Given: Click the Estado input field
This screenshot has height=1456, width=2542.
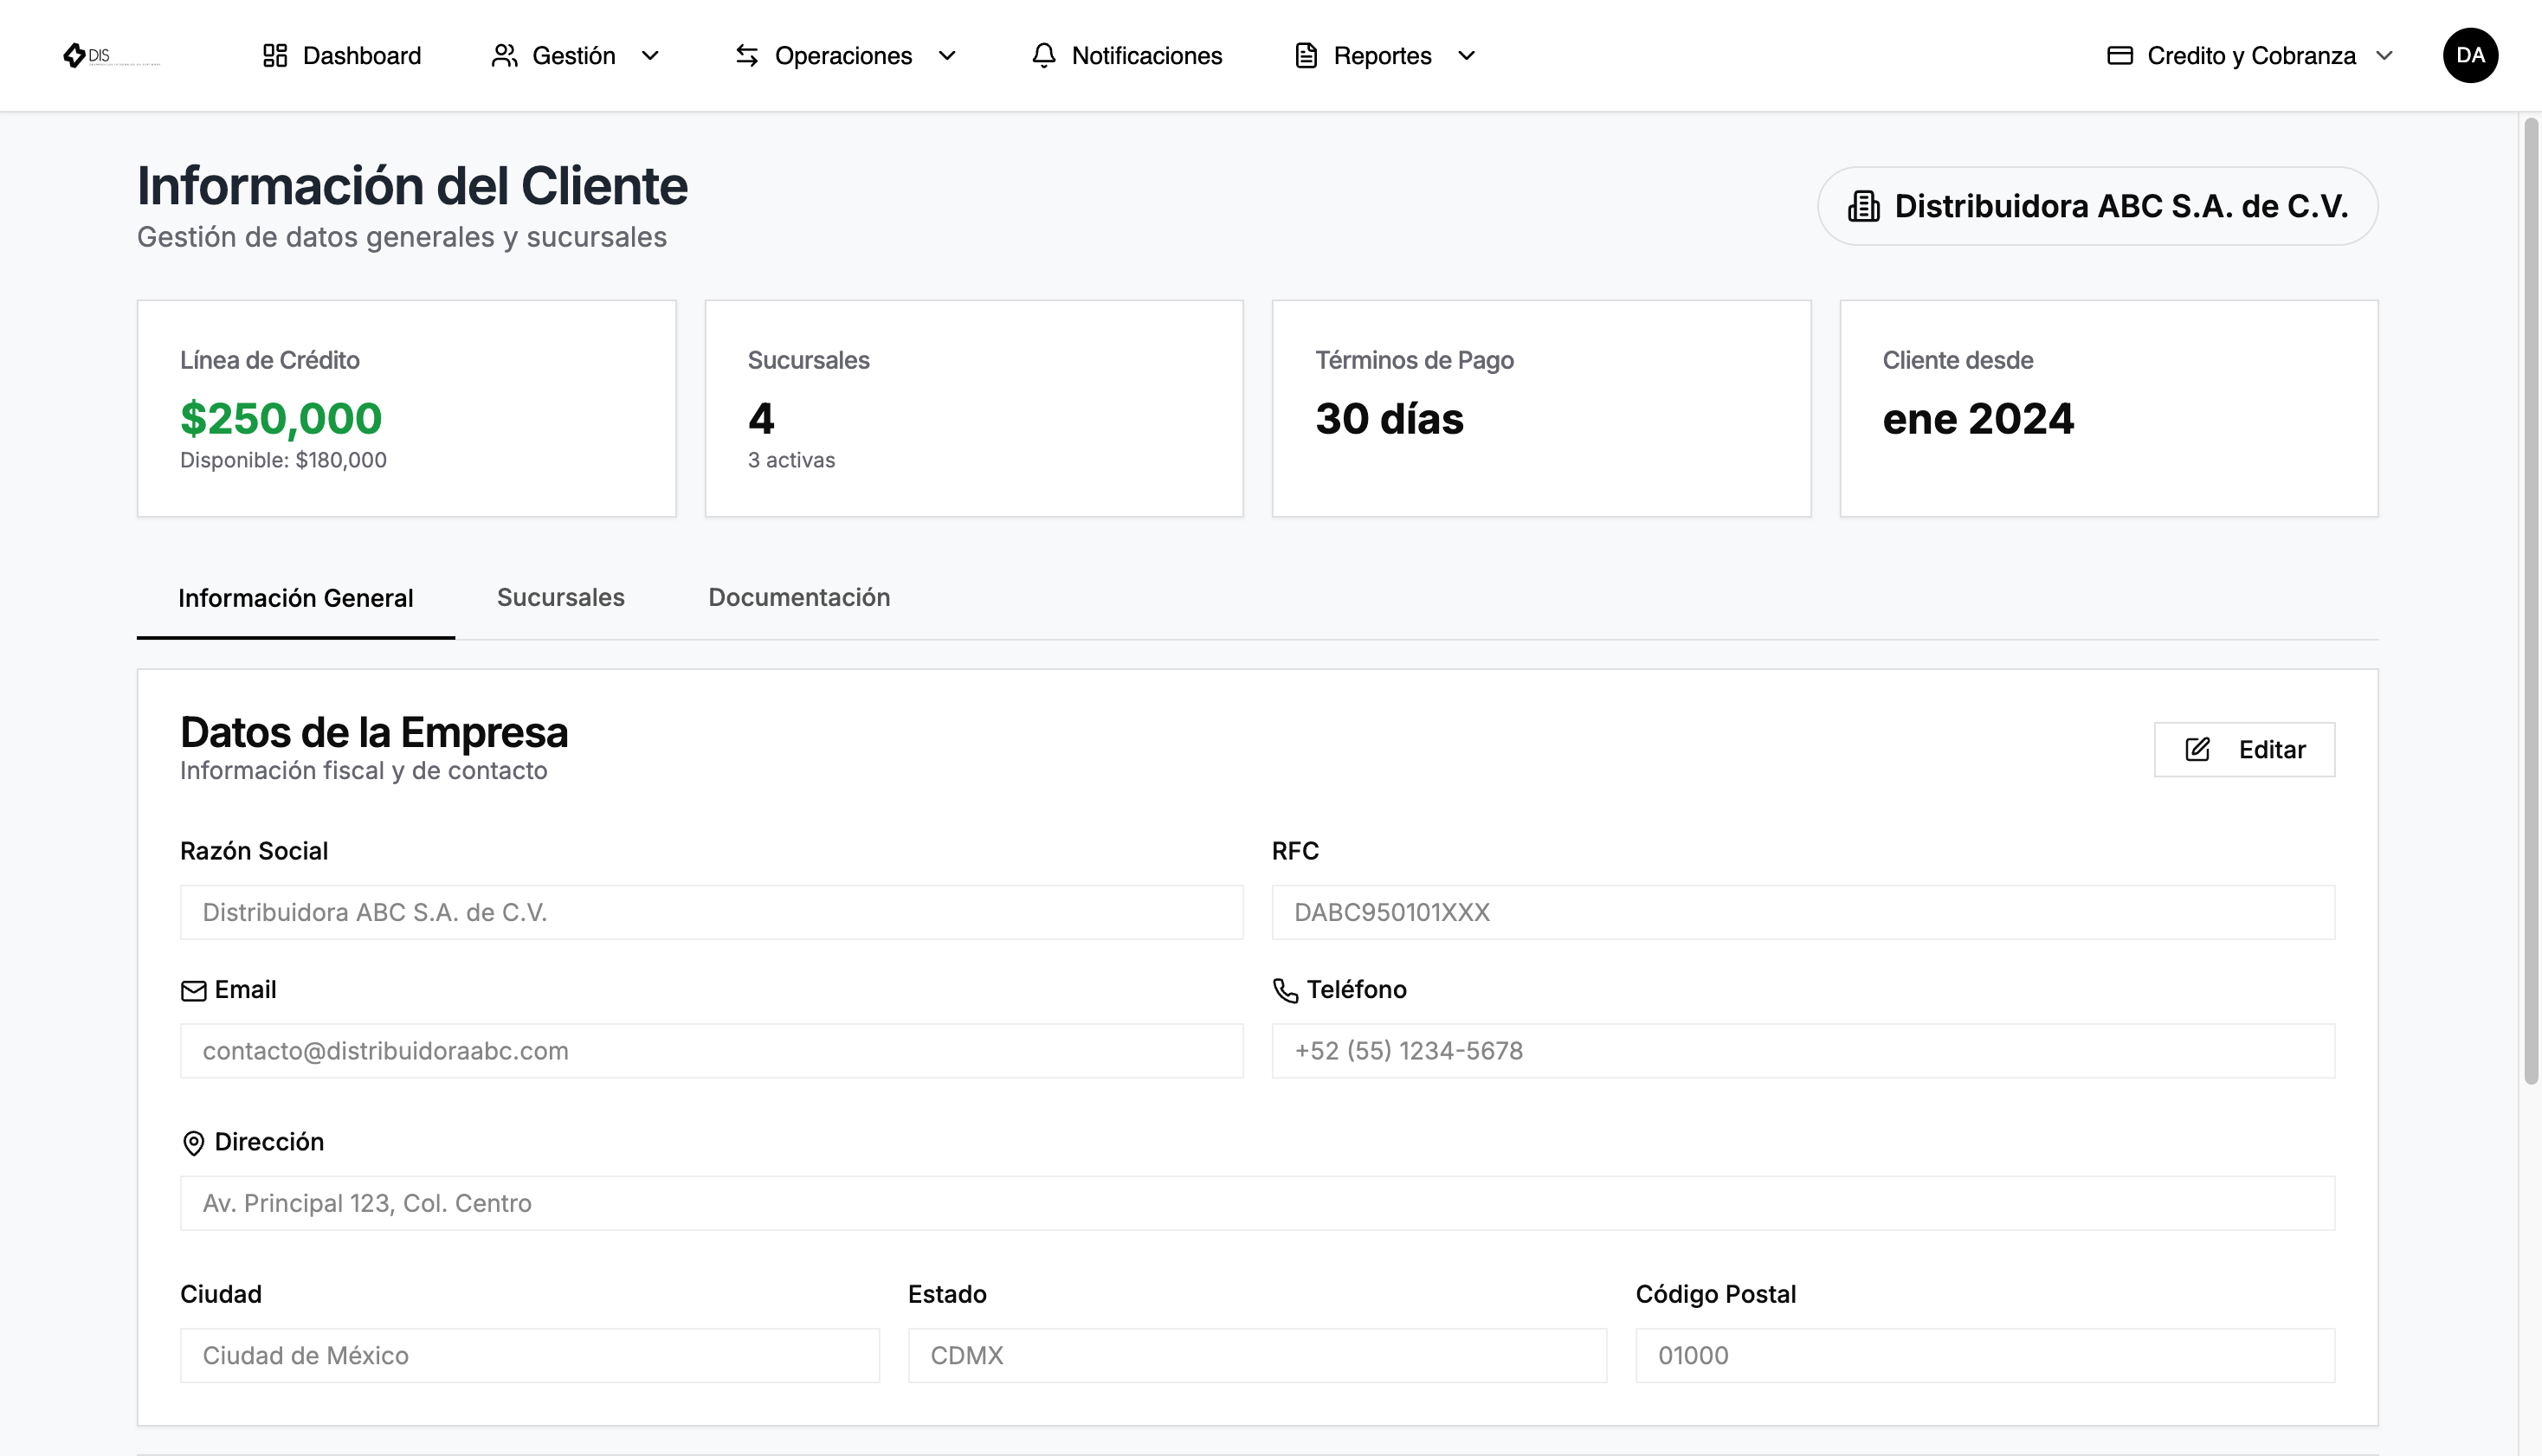Looking at the screenshot, I should pos(1257,1355).
